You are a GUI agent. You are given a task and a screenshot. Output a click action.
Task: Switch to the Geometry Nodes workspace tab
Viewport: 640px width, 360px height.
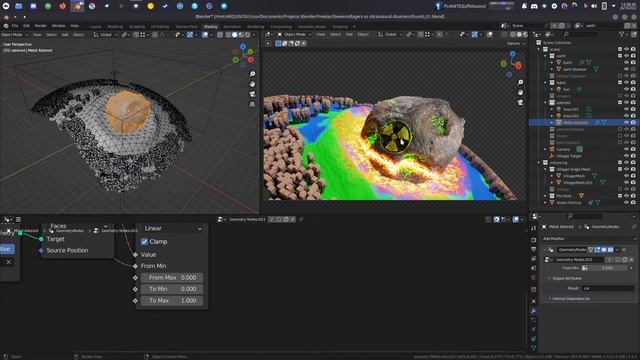(311, 27)
